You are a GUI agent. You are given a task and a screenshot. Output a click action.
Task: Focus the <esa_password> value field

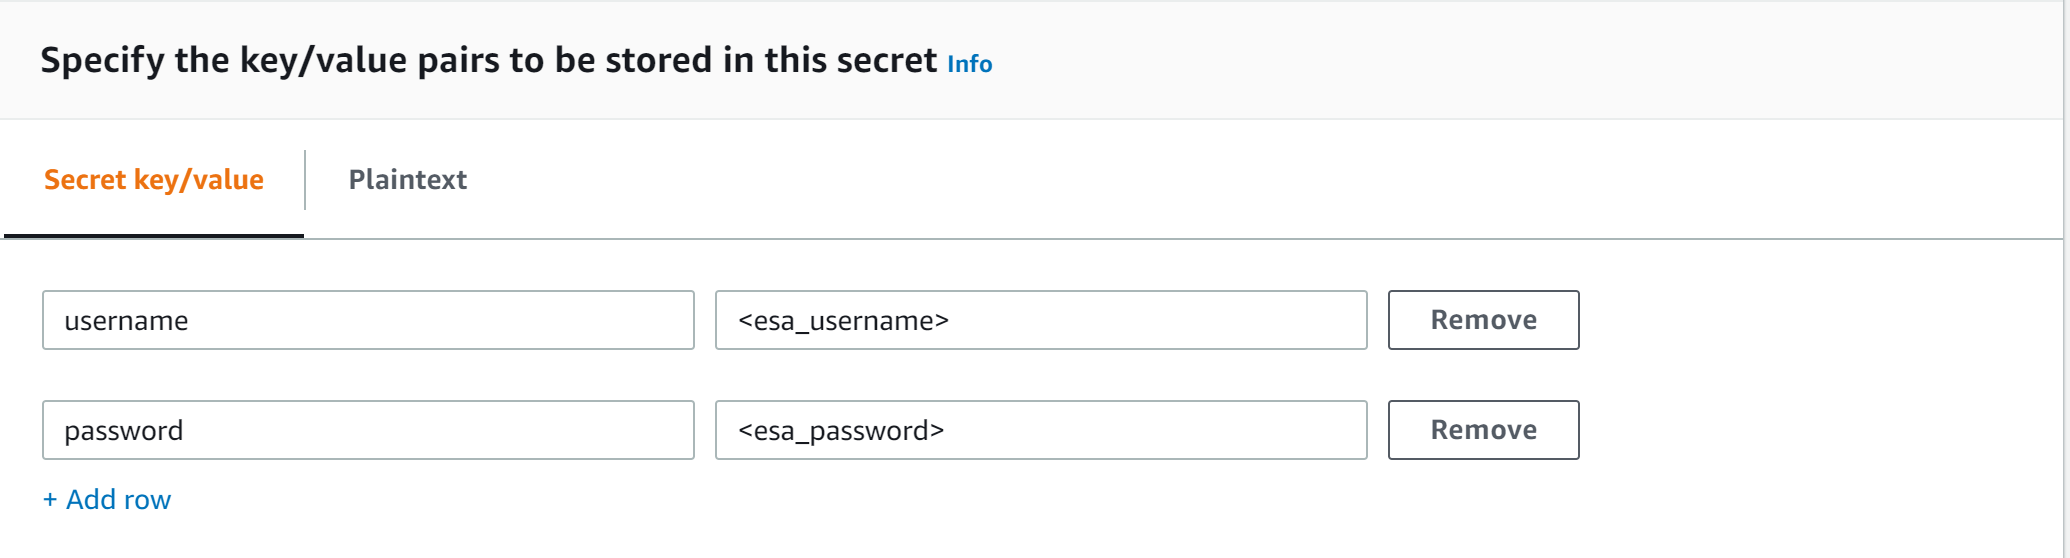(x=1041, y=430)
